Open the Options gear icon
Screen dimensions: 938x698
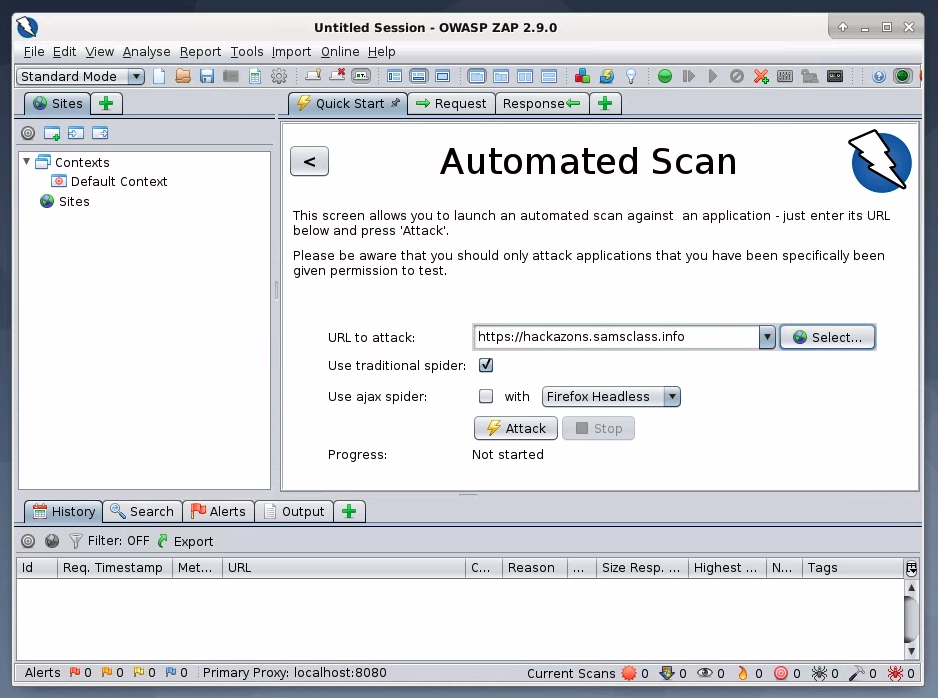click(x=279, y=76)
